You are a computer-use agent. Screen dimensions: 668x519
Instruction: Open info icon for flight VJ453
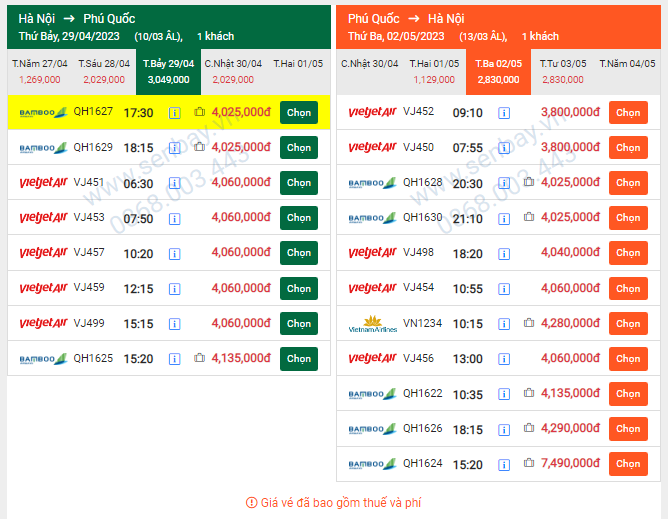(x=174, y=219)
